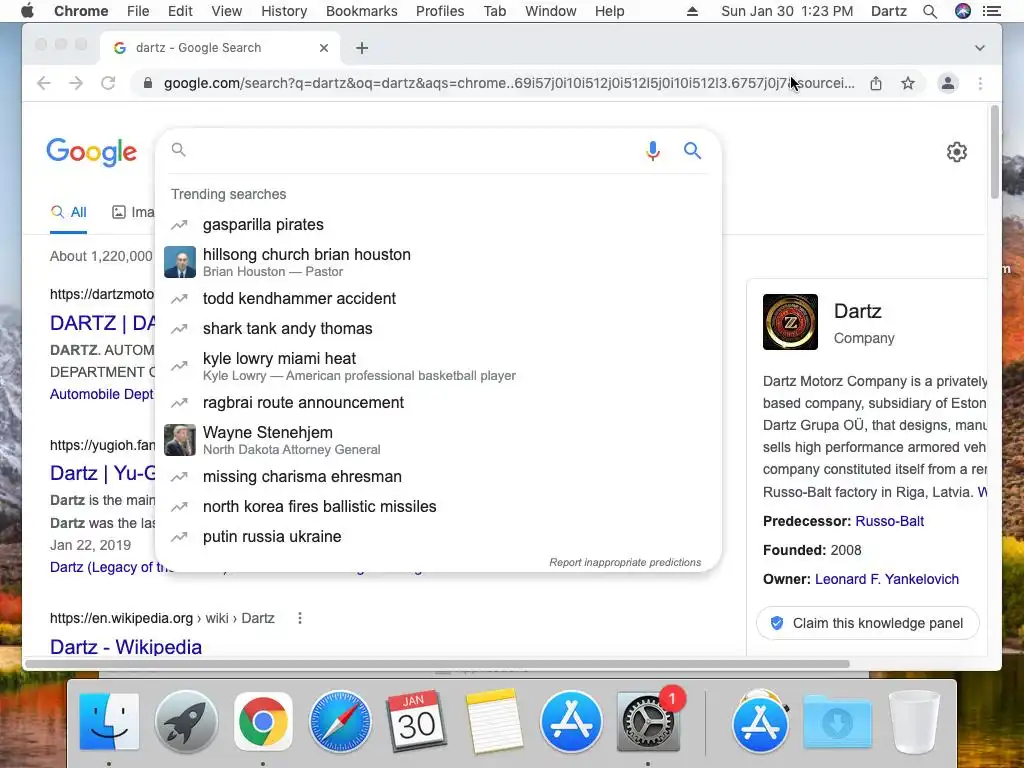Select north korea fires ballistic missiles
This screenshot has width=1024, height=768.
[x=438, y=507]
